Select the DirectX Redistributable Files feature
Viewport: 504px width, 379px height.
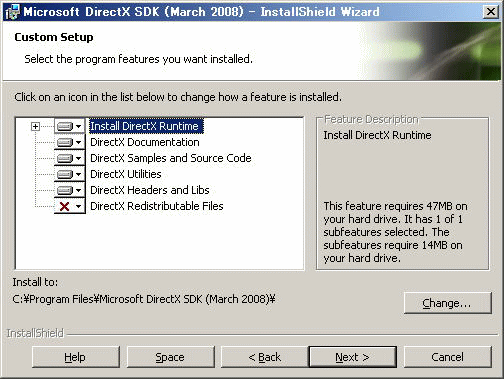pyautogui.click(x=157, y=206)
